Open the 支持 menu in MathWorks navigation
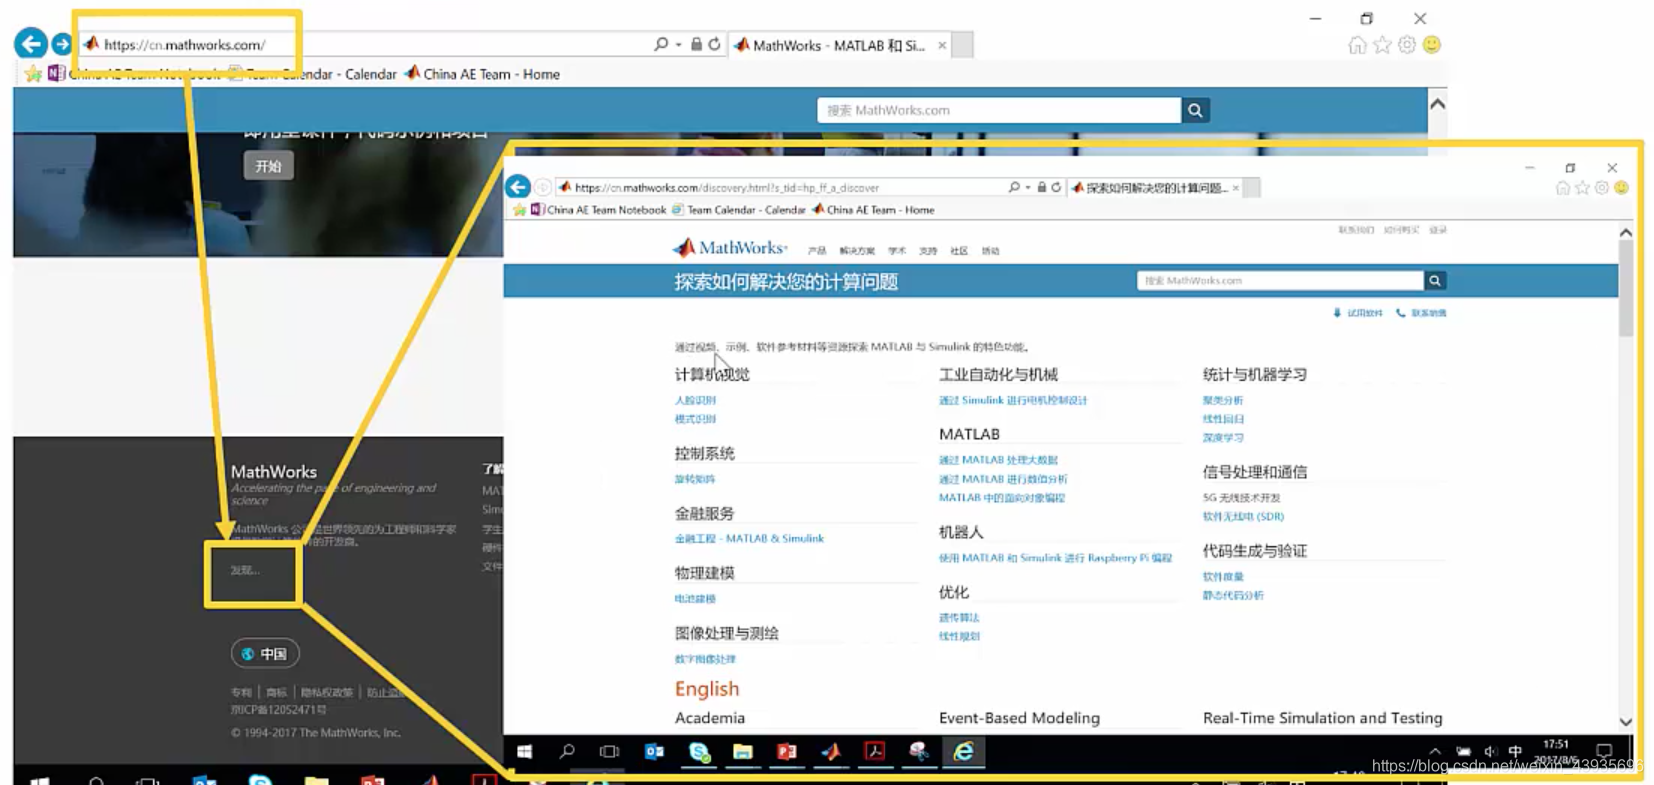This screenshot has height=785, width=1654. 928,251
